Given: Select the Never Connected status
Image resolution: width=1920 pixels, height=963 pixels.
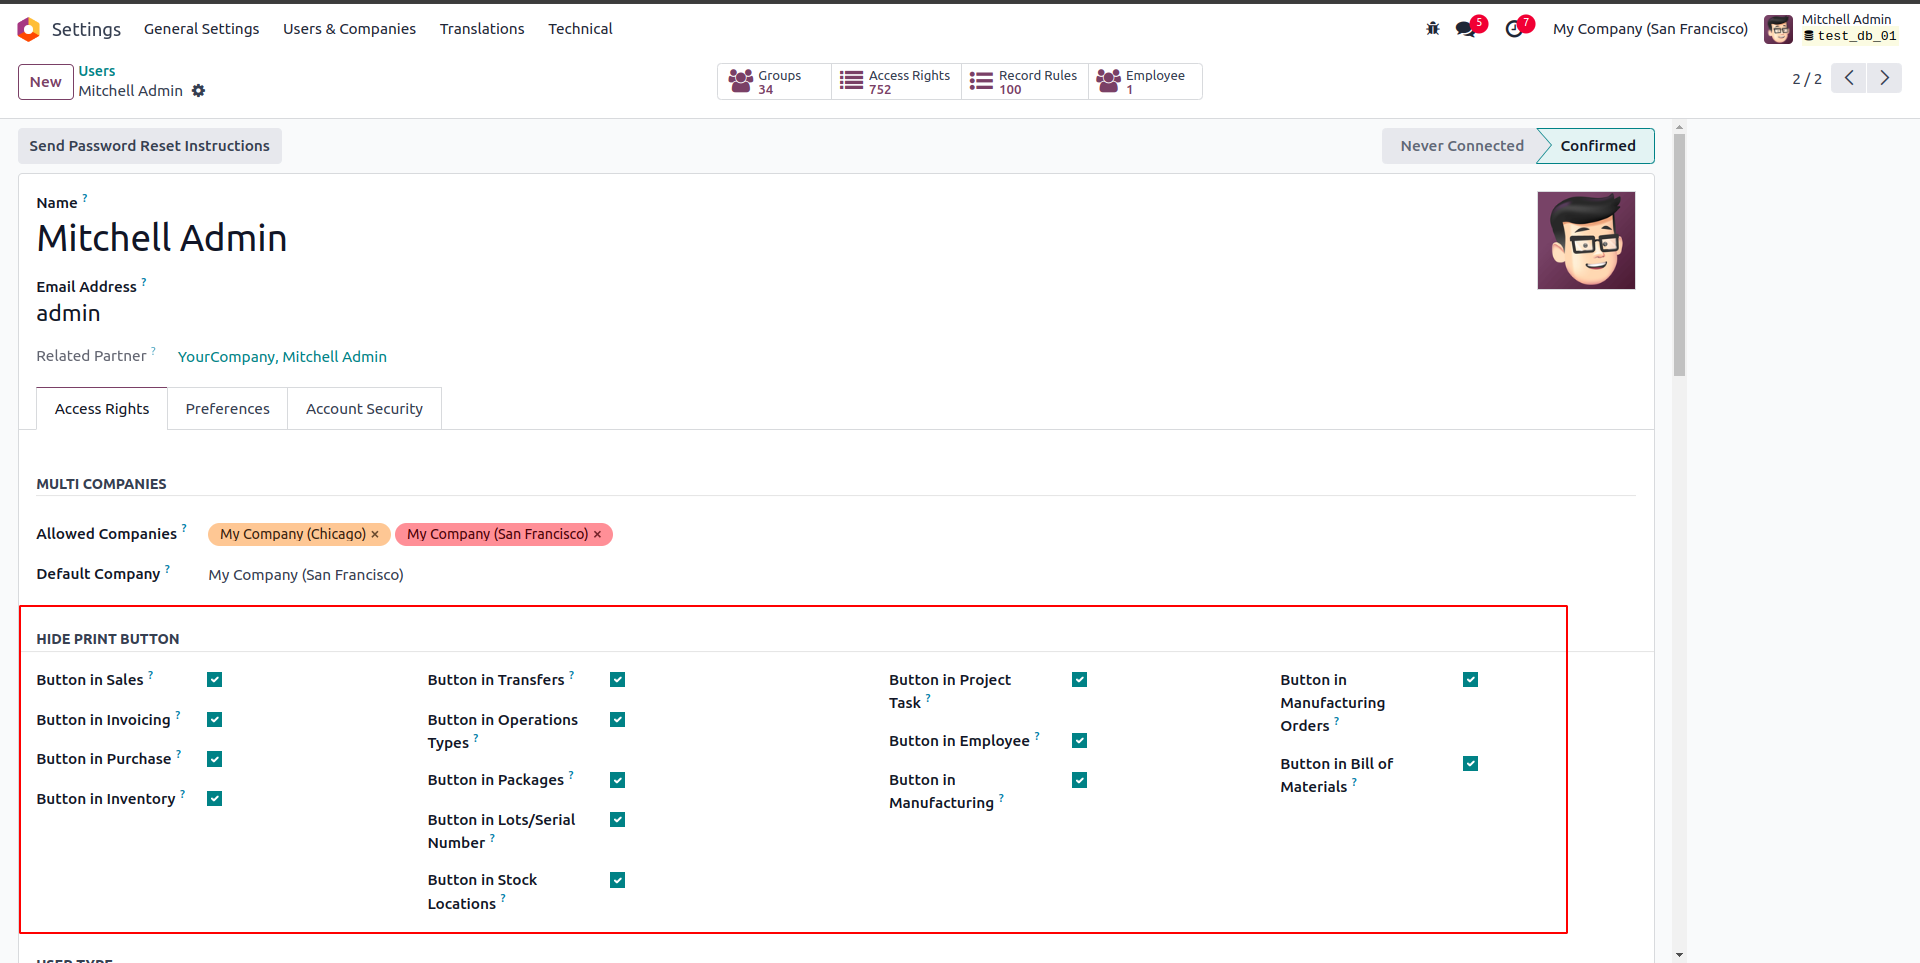Looking at the screenshot, I should click(x=1461, y=146).
